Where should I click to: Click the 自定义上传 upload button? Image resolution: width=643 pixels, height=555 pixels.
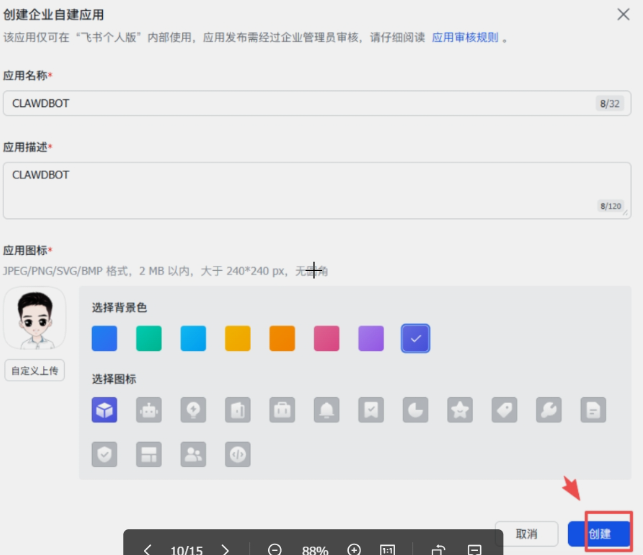(35, 370)
